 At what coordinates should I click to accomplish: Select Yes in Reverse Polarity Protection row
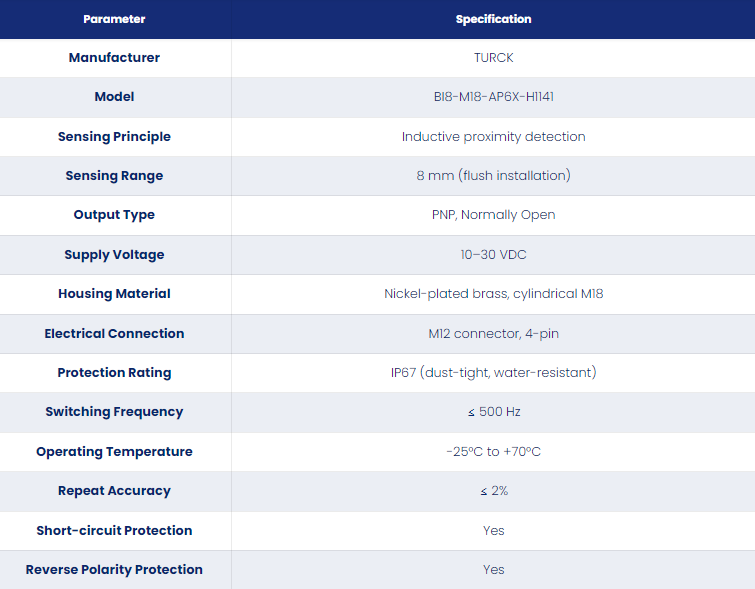494,570
